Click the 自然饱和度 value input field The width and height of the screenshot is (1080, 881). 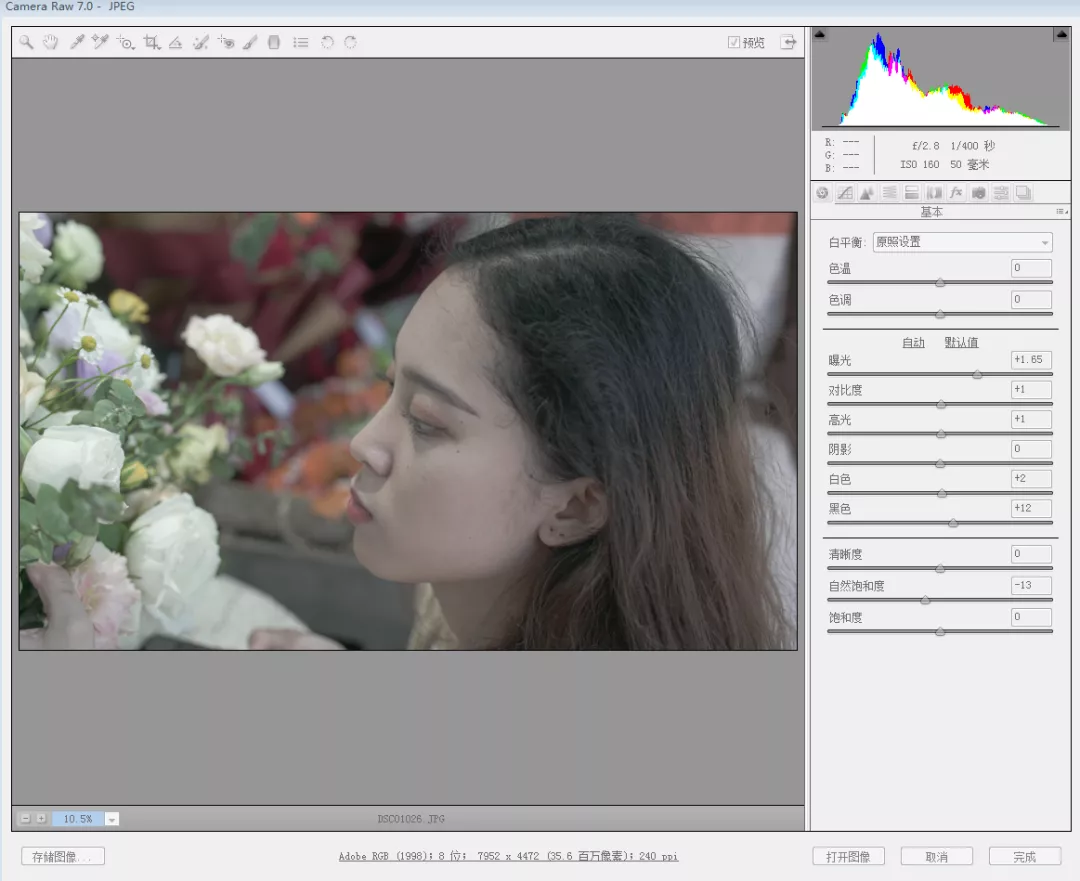[x=1031, y=585]
